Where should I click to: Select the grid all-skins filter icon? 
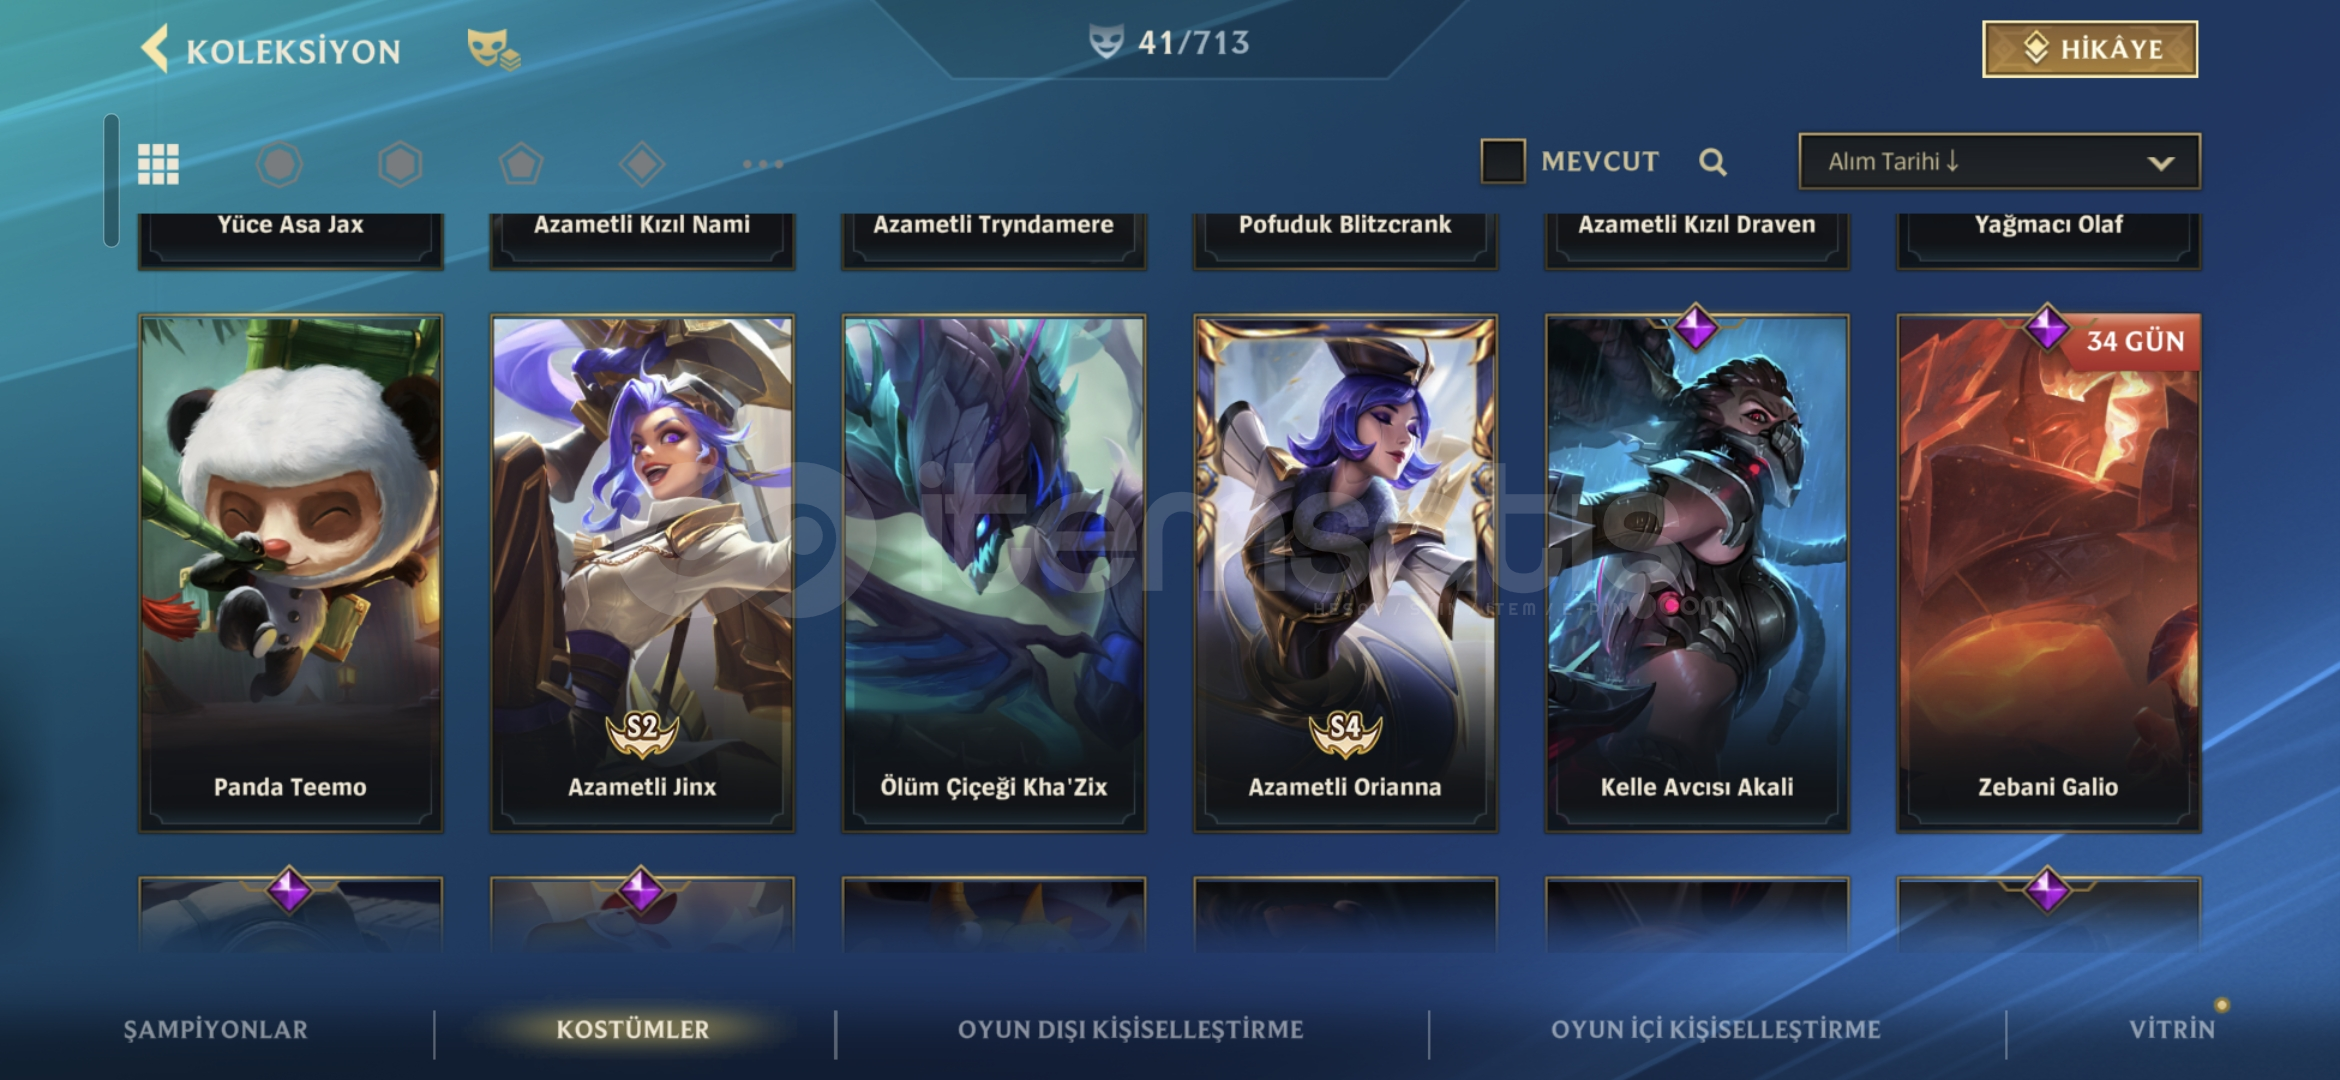pyautogui.click(x=158, y=164)
